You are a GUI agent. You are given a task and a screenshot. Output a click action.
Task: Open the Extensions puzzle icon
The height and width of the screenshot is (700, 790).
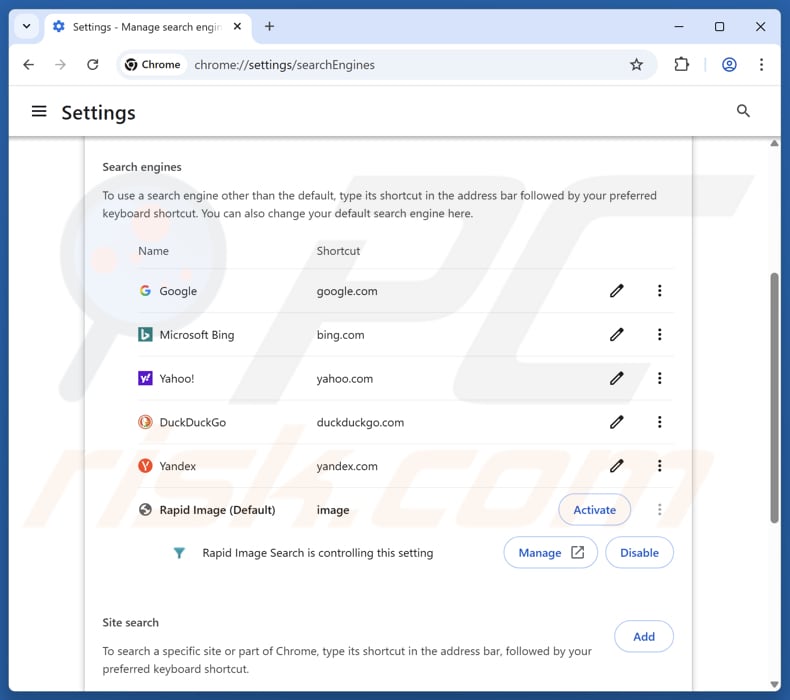(681, 65)
